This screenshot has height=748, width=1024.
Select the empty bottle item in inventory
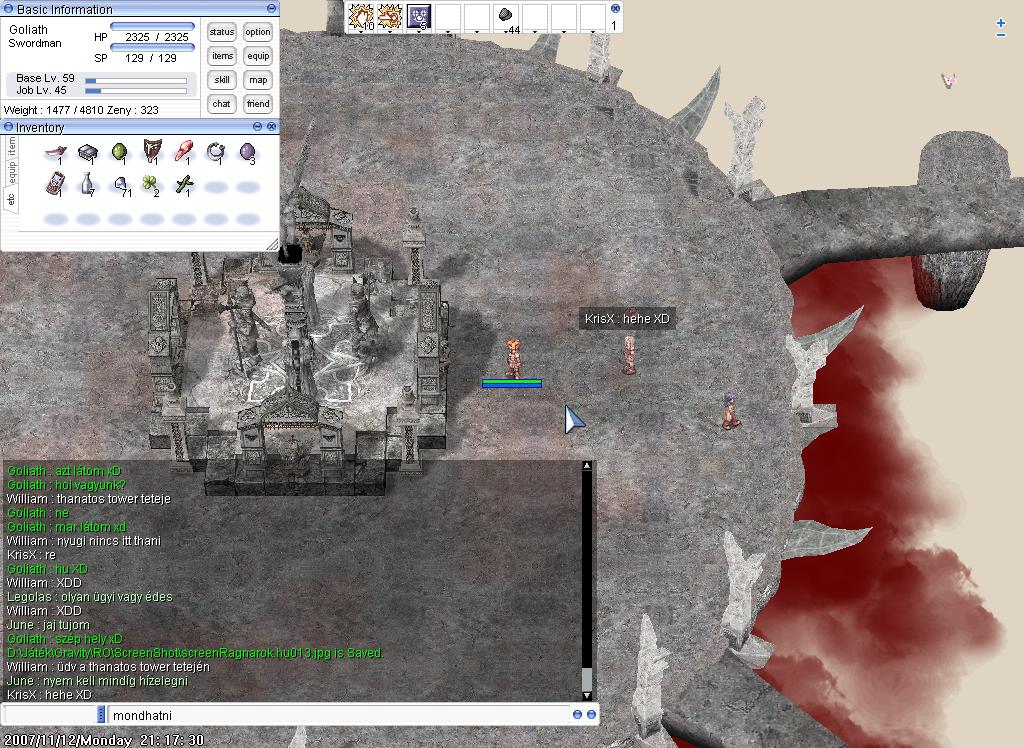pos(87,184)
